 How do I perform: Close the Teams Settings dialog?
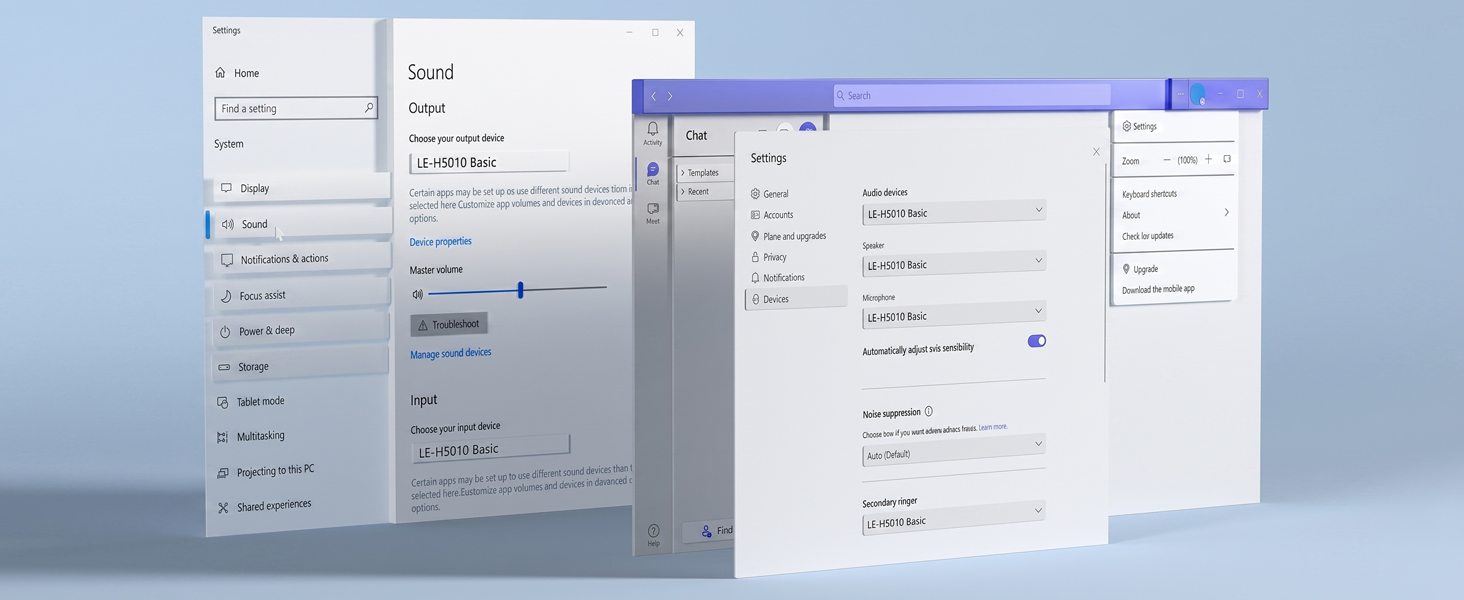click(x=1096, y=152)
